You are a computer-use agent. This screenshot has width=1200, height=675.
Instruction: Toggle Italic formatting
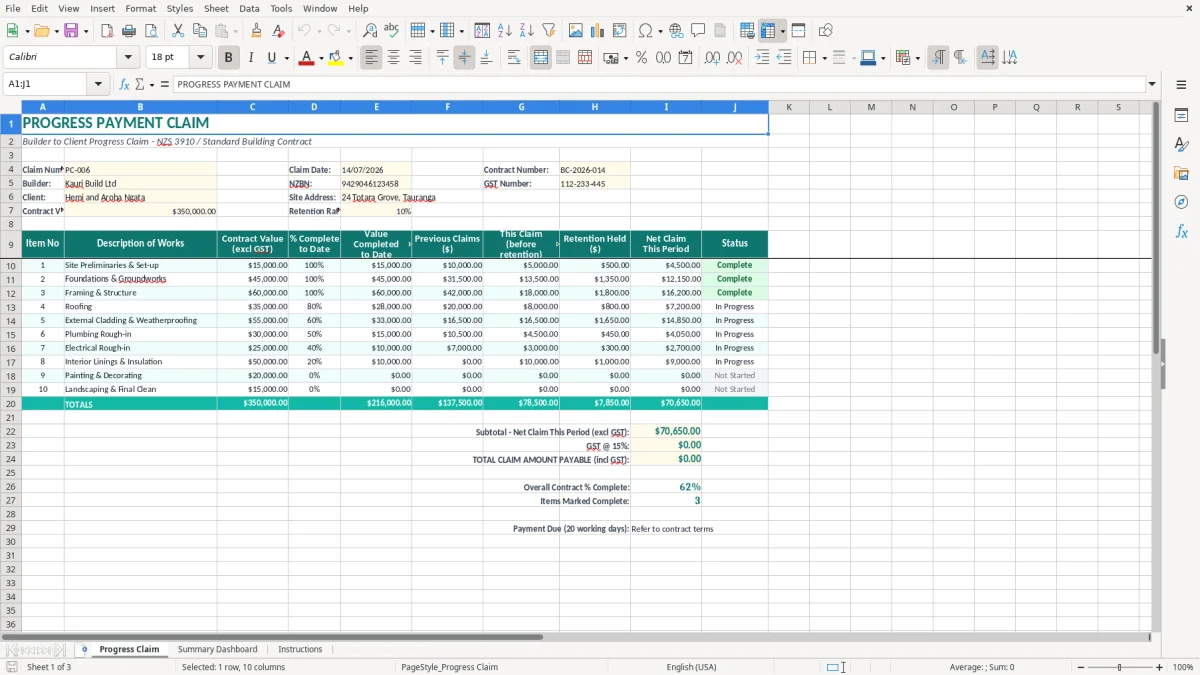251,58
